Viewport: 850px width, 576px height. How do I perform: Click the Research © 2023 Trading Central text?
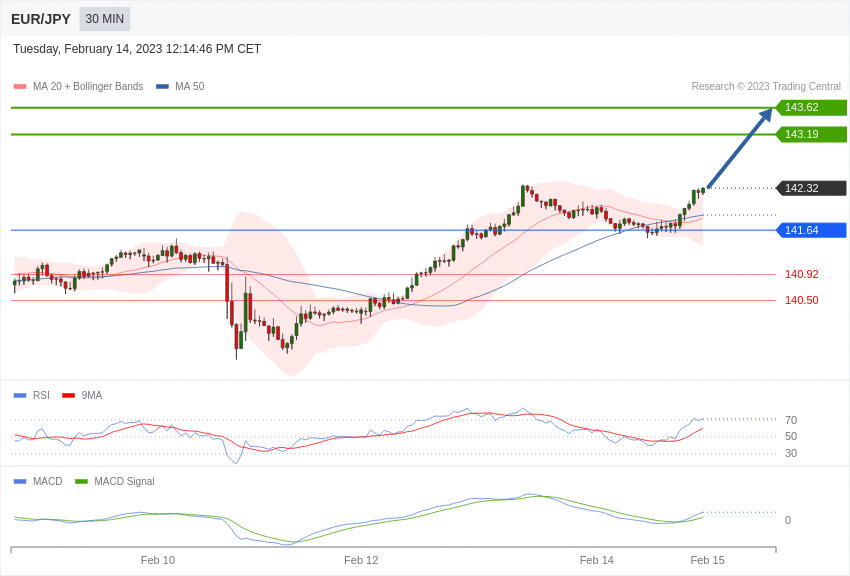766,87
